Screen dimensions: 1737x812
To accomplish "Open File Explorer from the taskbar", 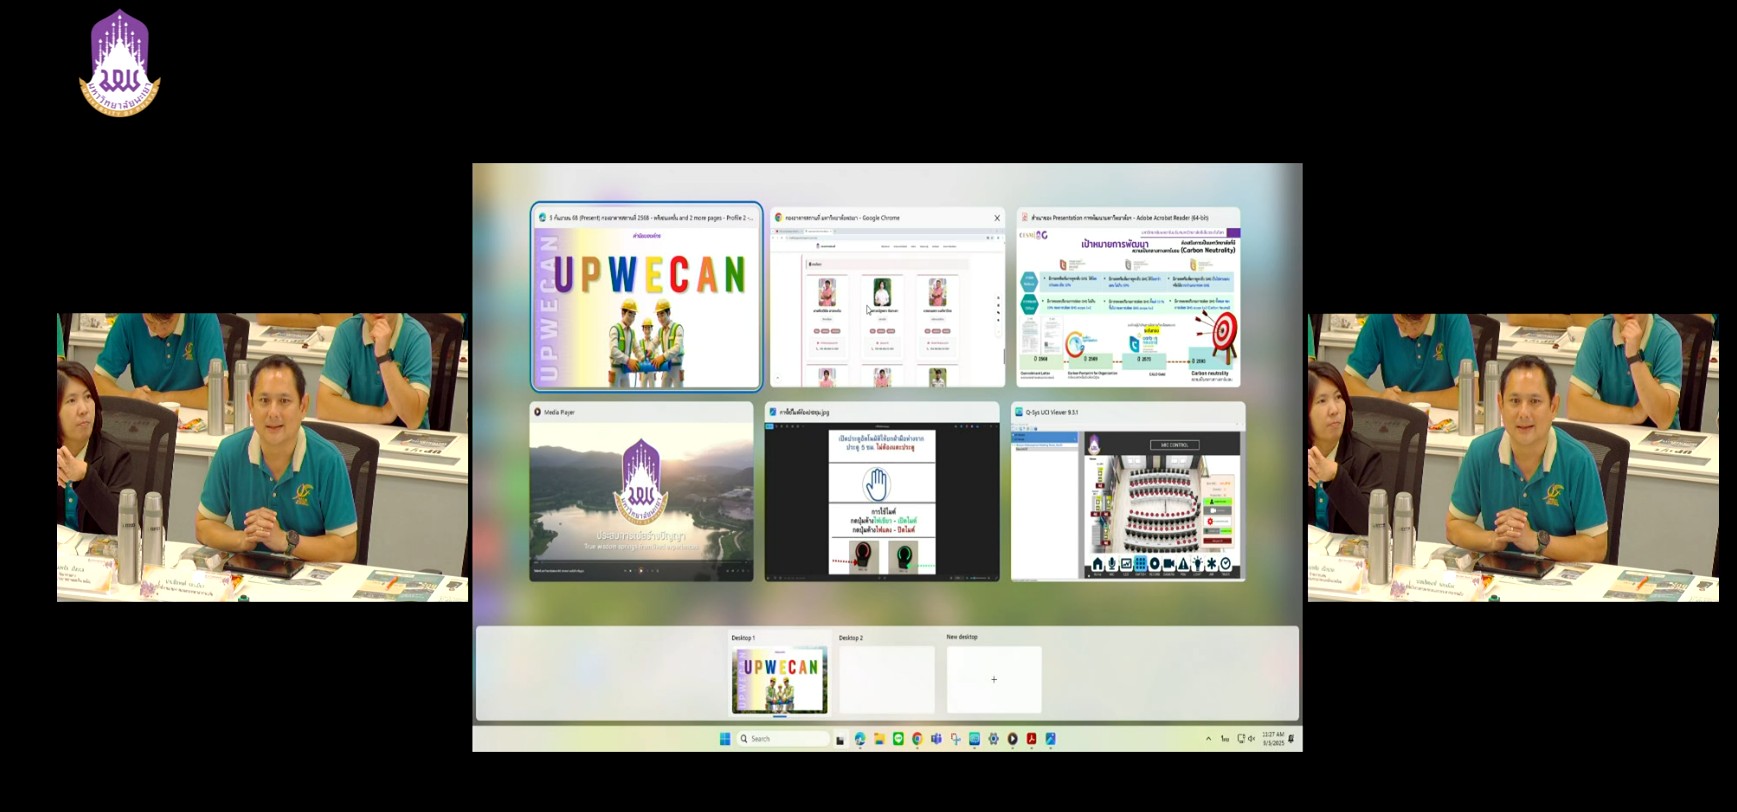I will click(x=879, y=739).
